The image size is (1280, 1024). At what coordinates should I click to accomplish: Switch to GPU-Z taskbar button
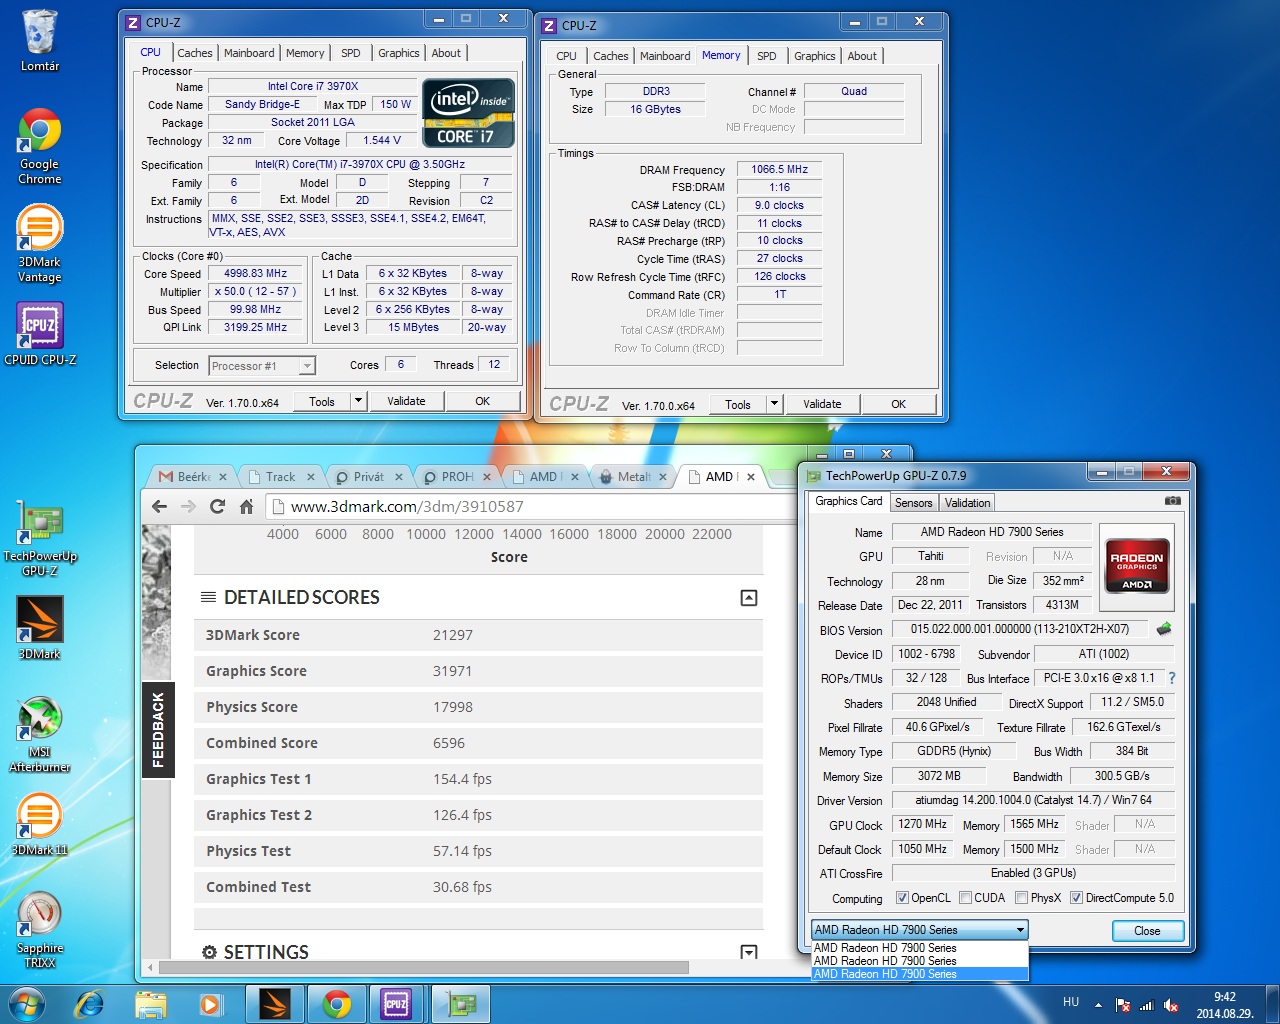(459, 1003)
